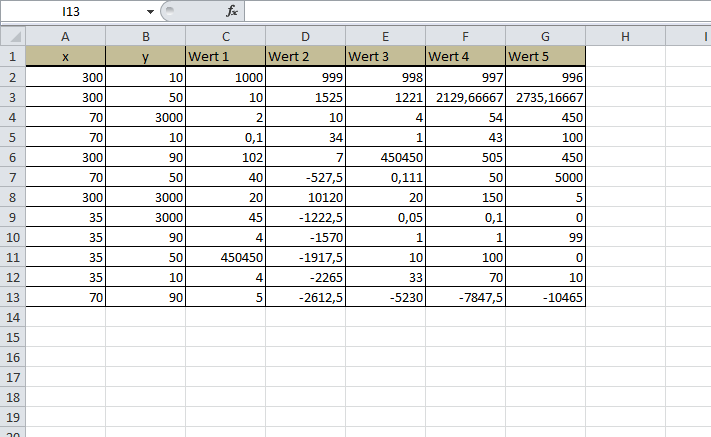Select column B header
Screen dimensions: 711x437
coord(146,36)
